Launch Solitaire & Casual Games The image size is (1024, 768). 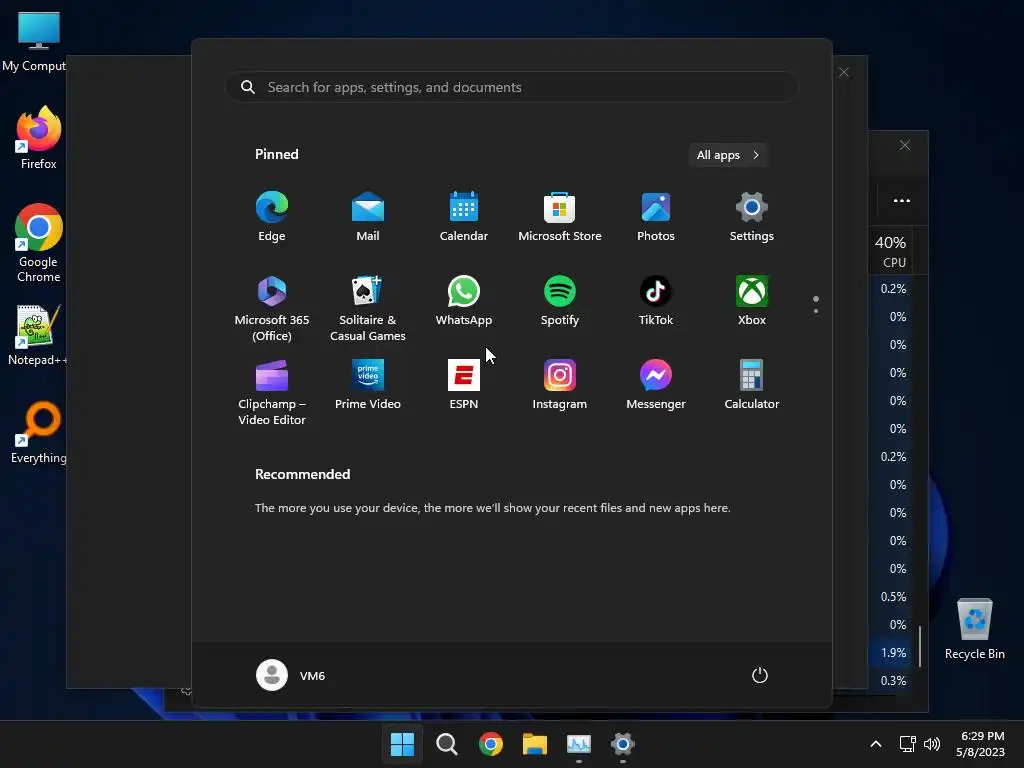[x=368, y=308]
